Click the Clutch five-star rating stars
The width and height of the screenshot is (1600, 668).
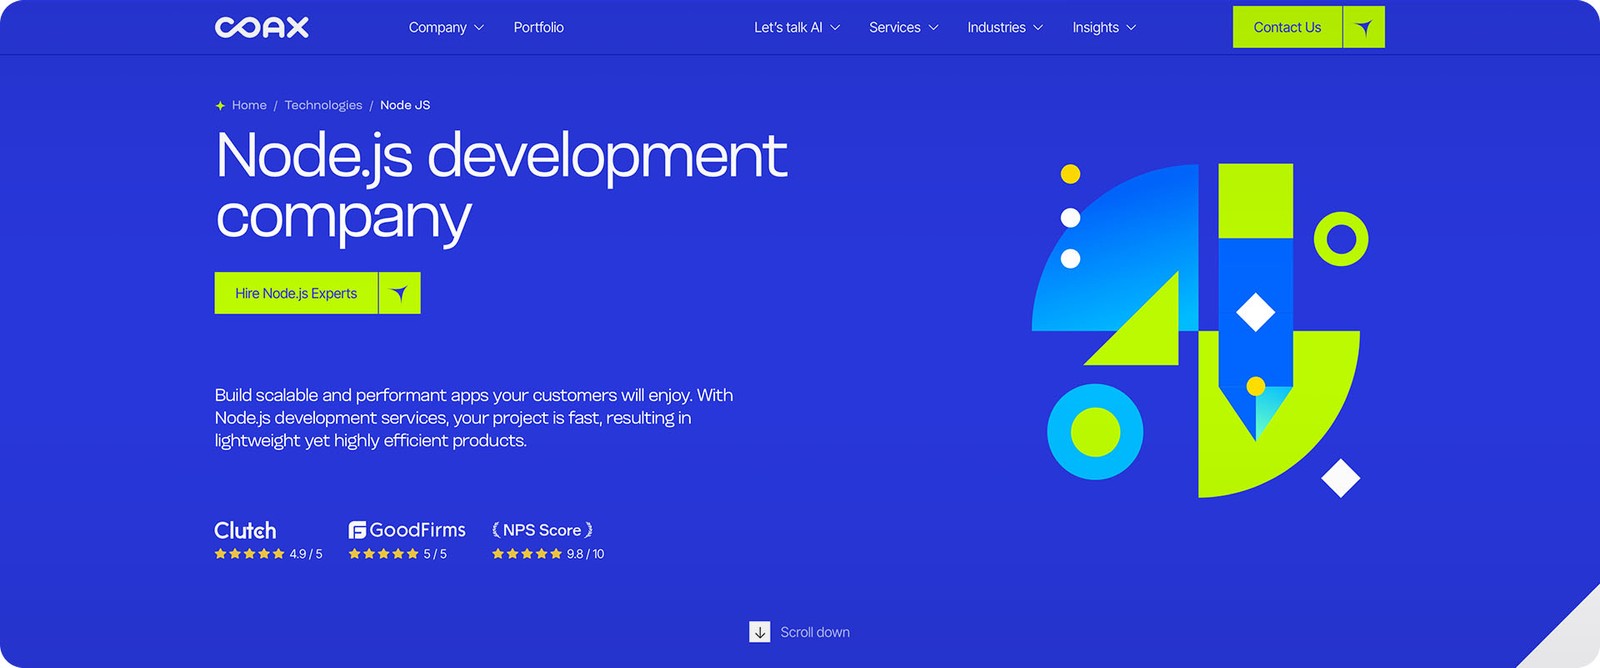[x=249, y=554]
